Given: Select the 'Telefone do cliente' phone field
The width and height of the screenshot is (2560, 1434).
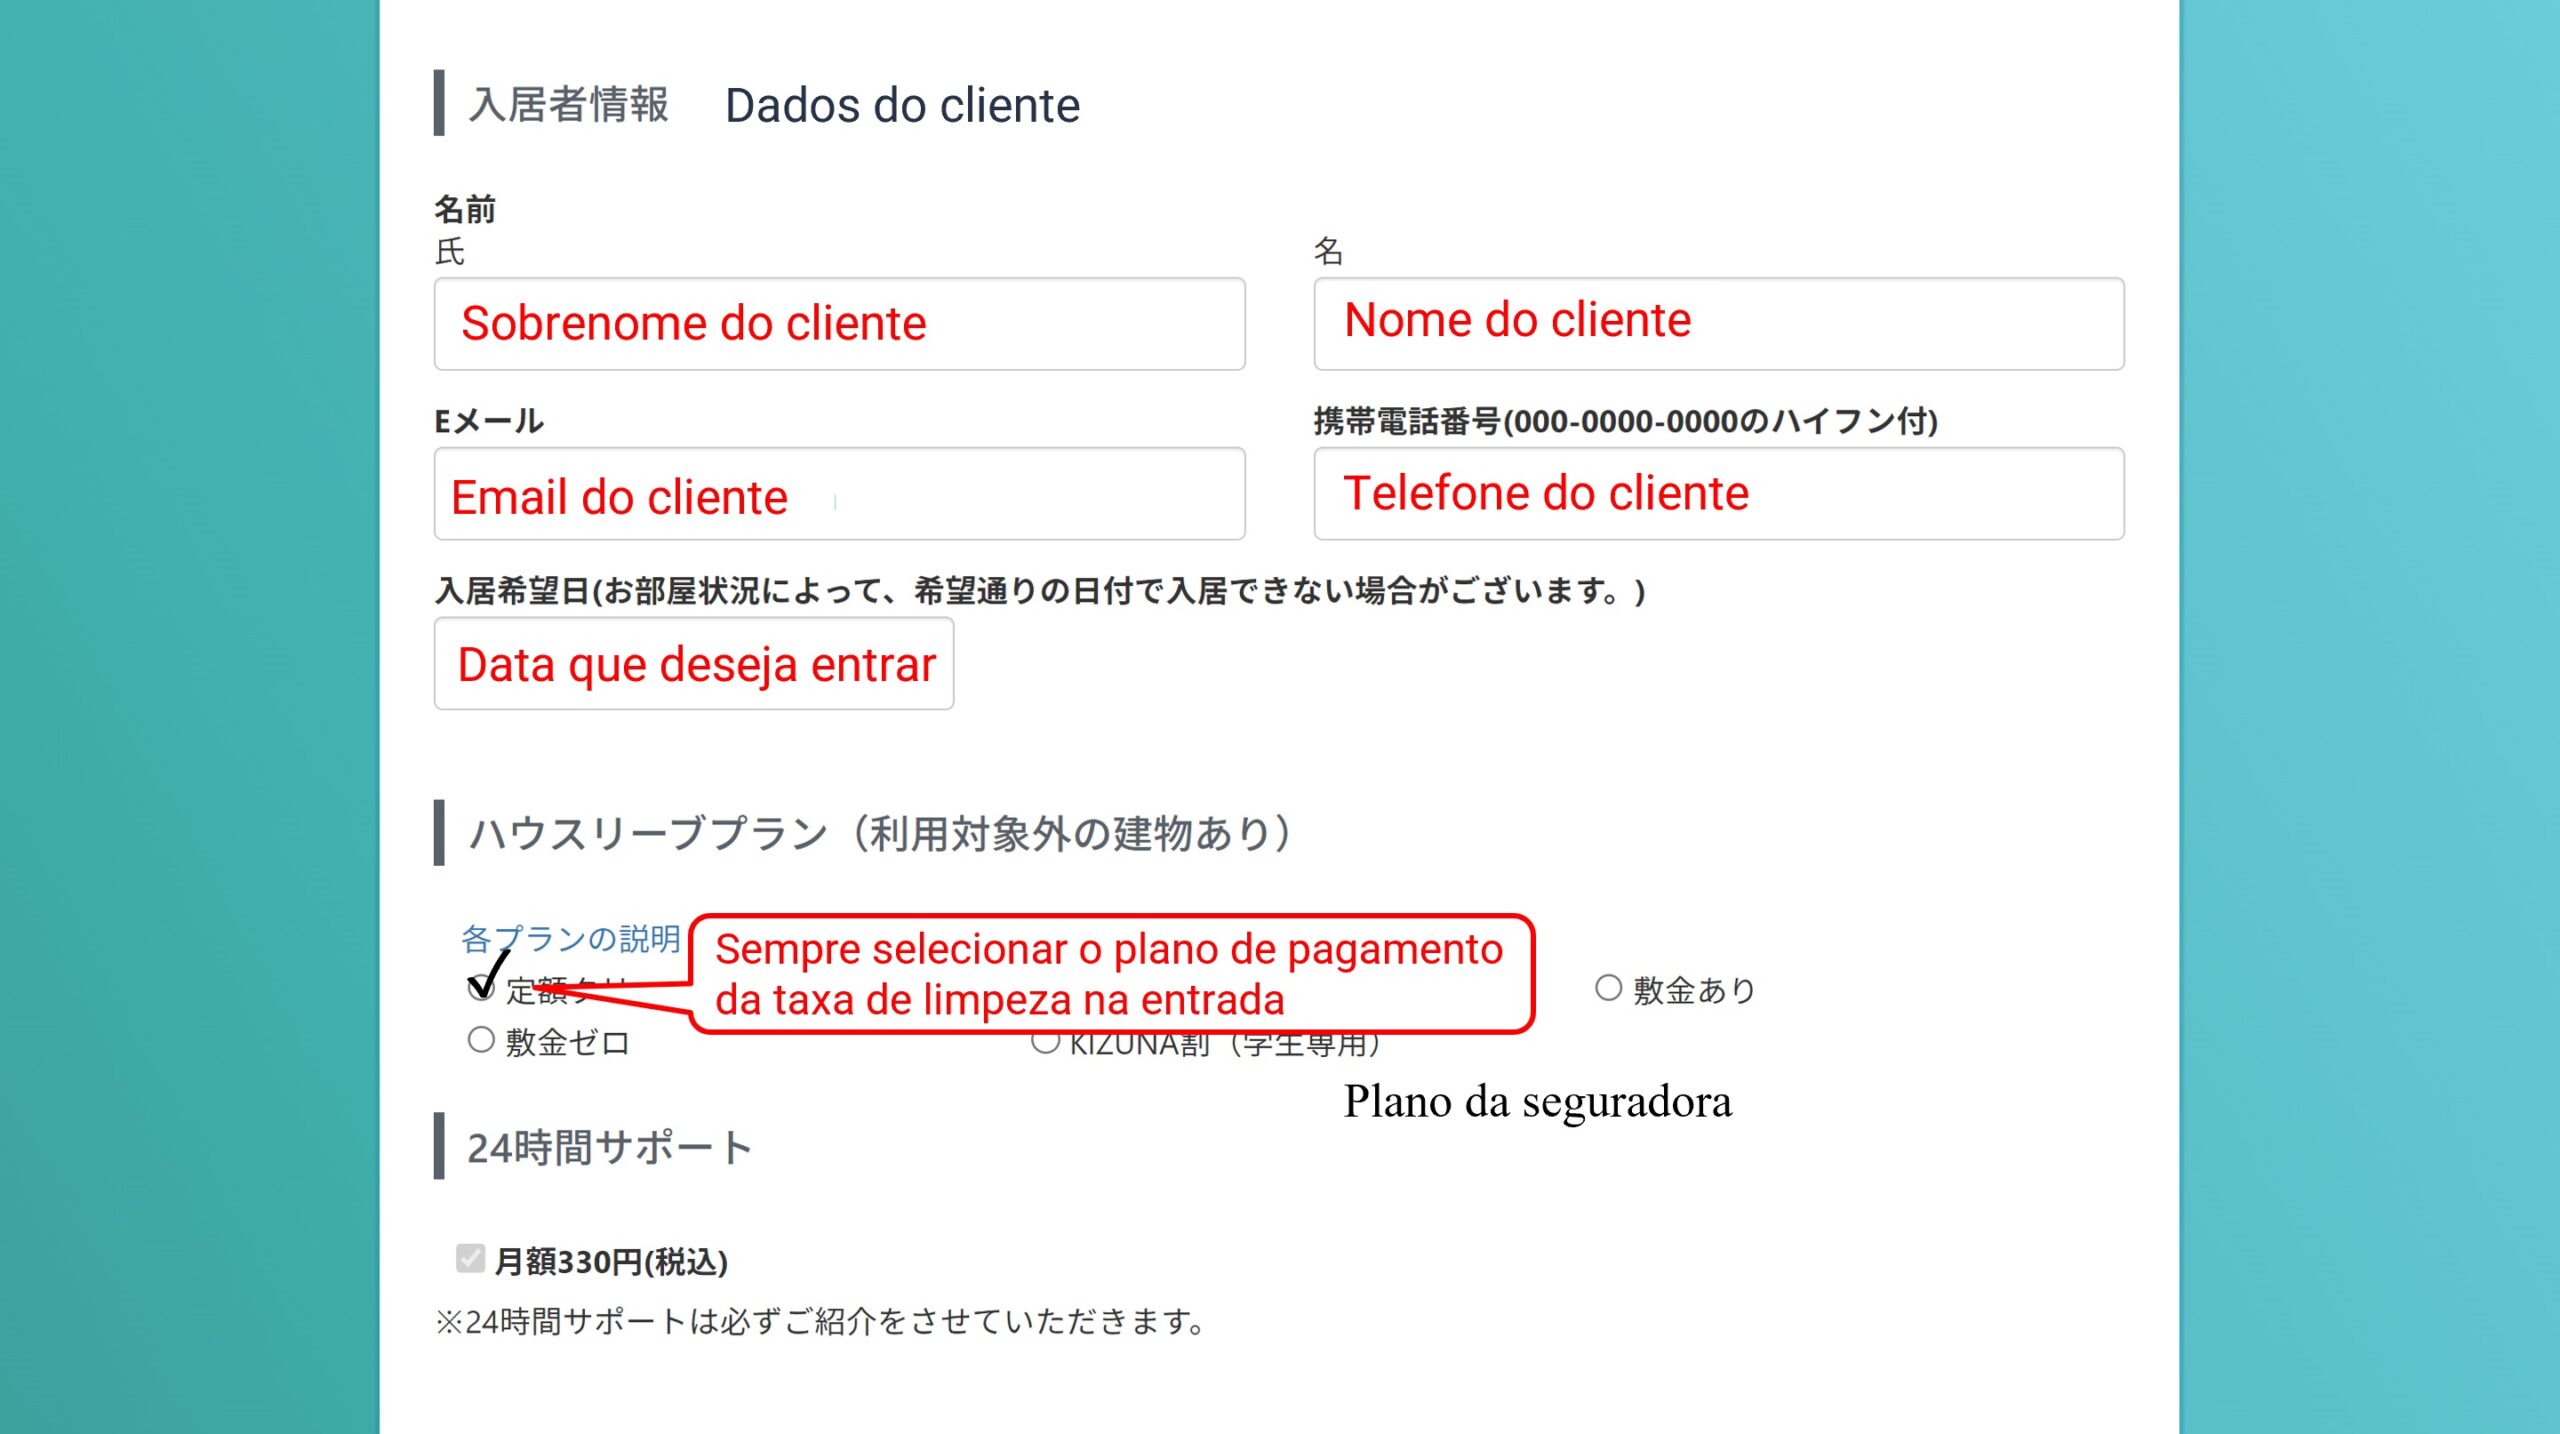Looking at the screenshot, I should (1718, 494).
